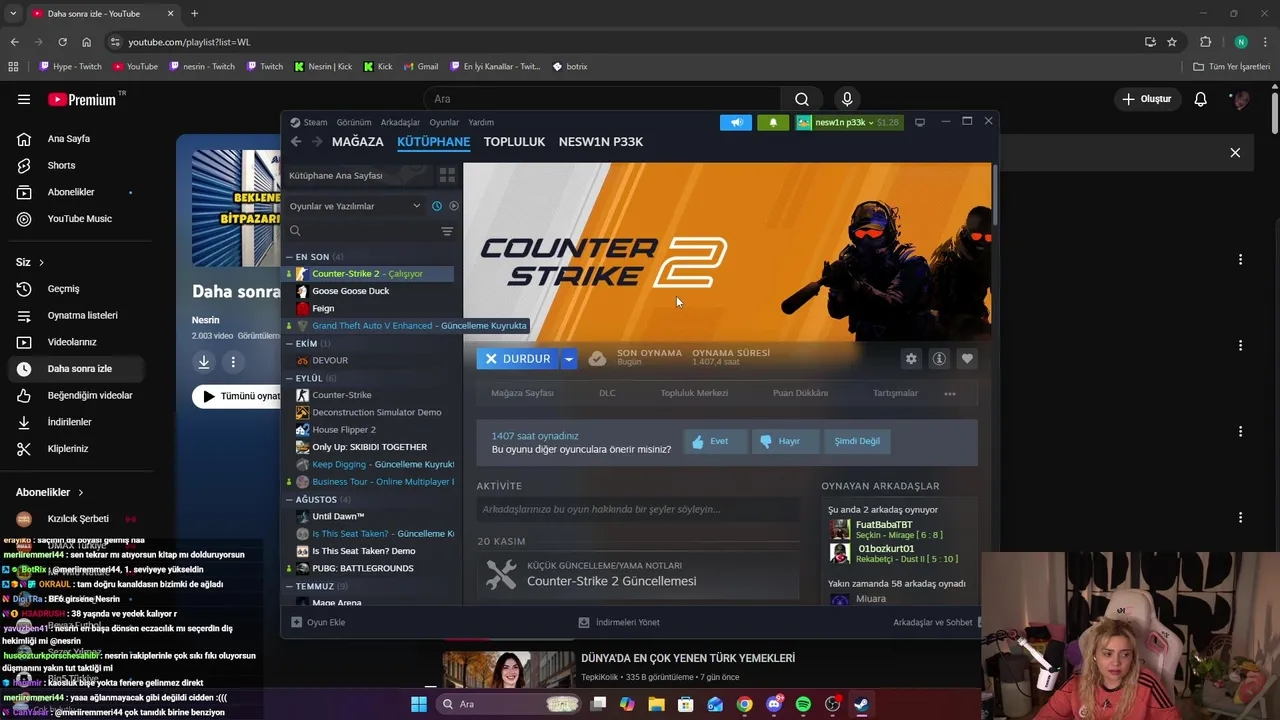Image resolution: width=1280 pixels, height=720 pixels.
Task: Expand more game links ellipsis
Action: click(950, 393)
